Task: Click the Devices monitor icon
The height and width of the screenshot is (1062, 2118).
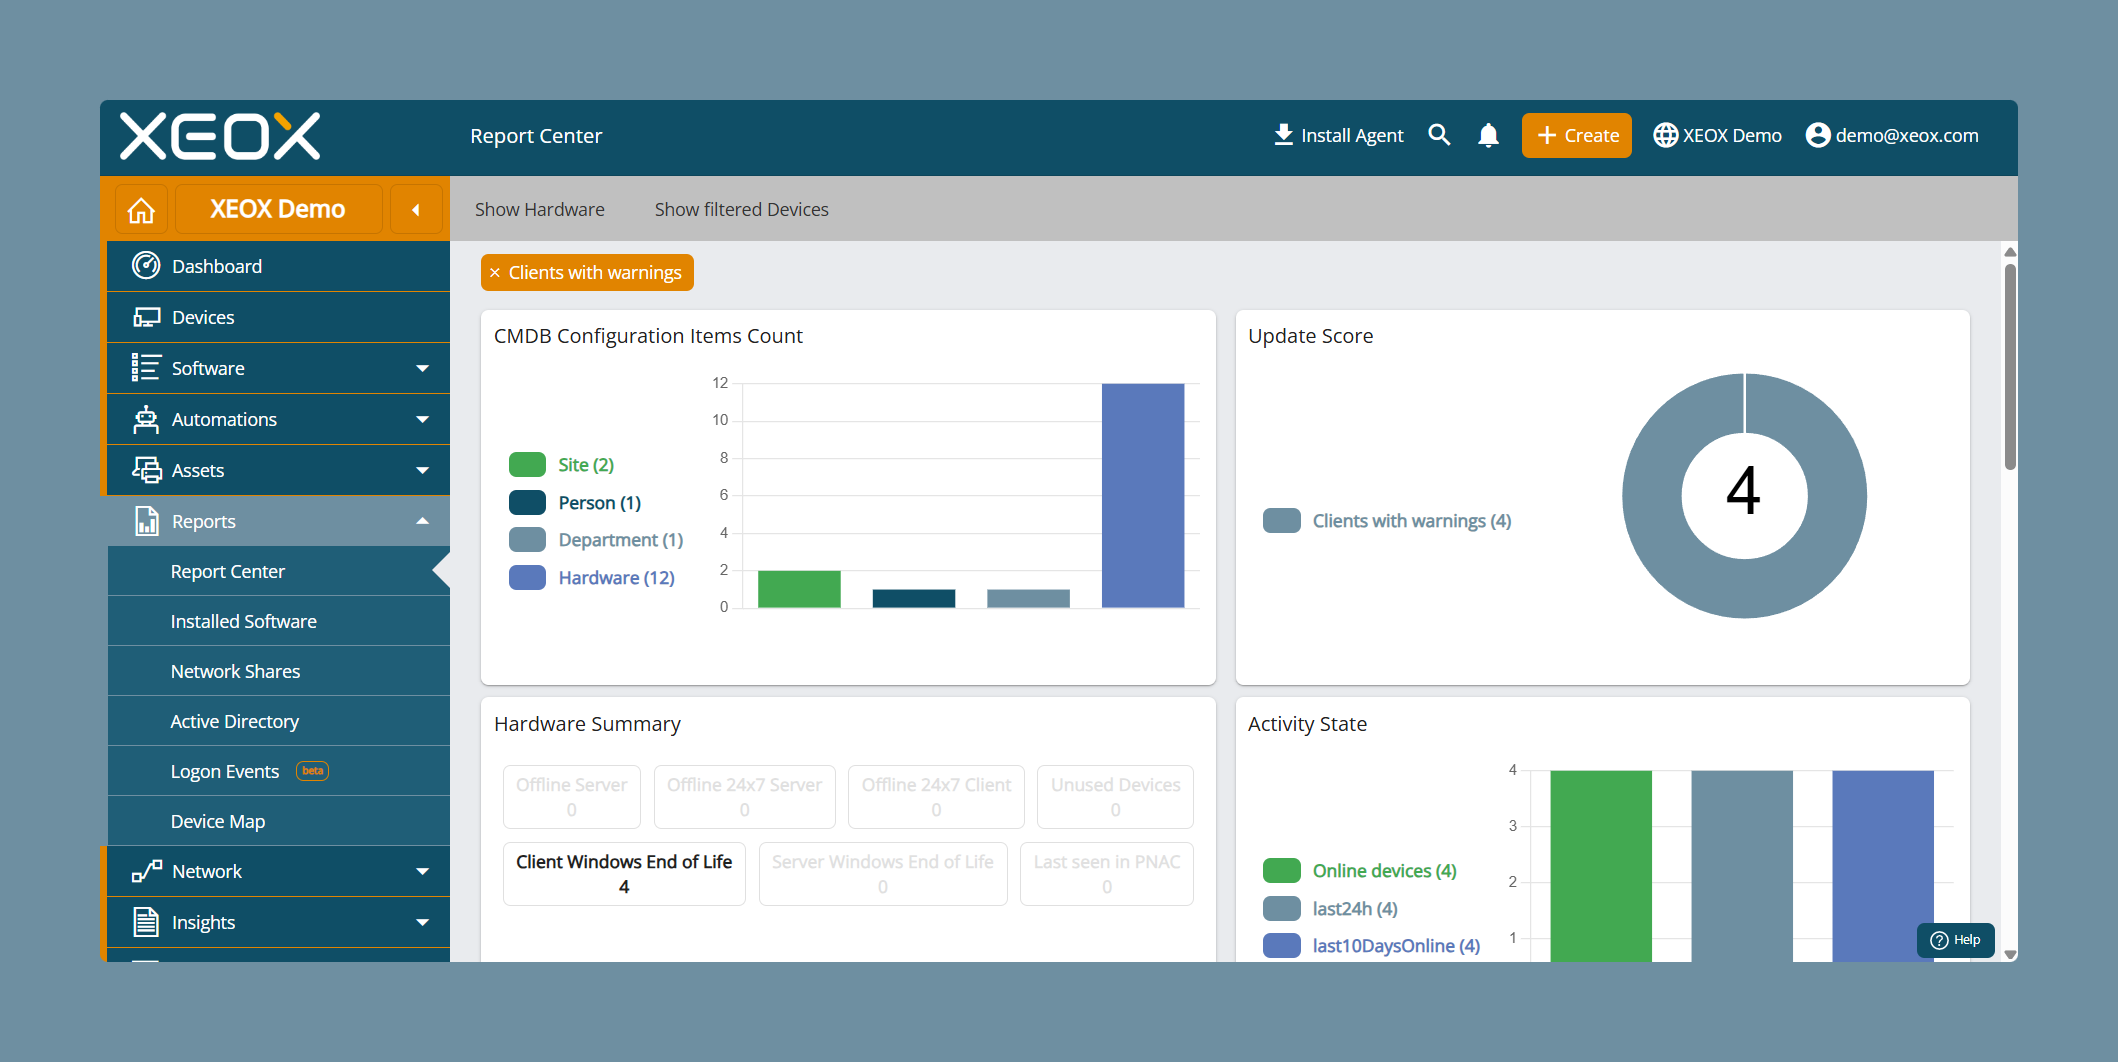Action: point(146,317)
